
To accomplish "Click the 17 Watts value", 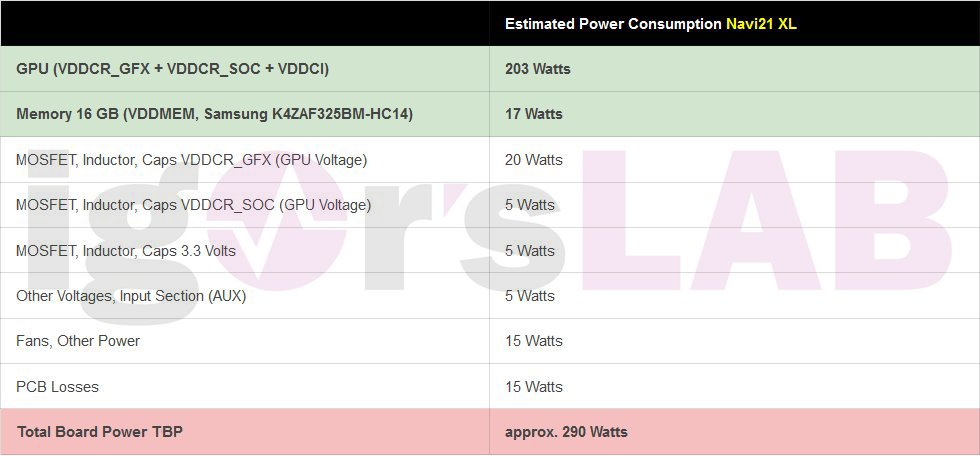I will 534,114.
